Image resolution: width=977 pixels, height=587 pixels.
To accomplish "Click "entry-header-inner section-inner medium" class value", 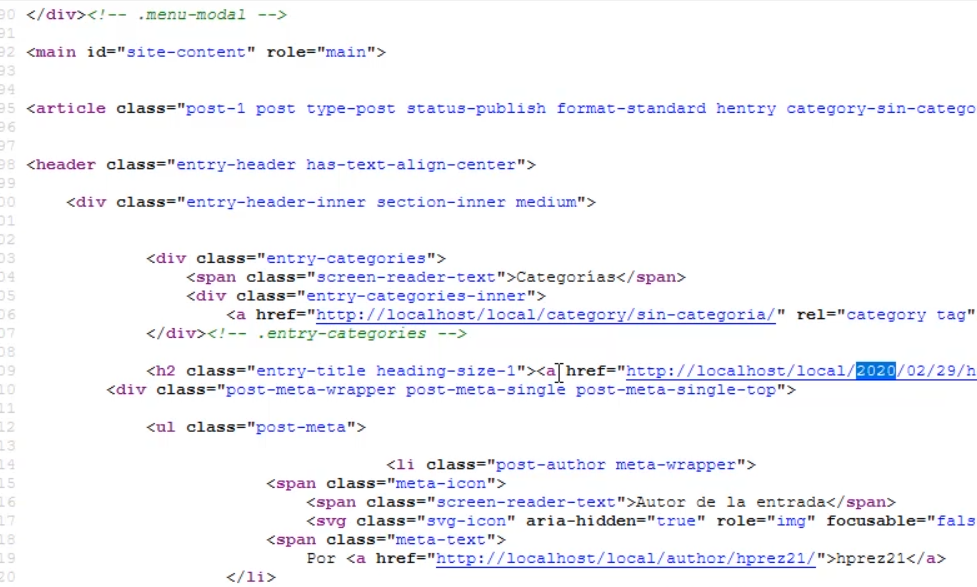I will pyautogui.click(x=385, y=203).
